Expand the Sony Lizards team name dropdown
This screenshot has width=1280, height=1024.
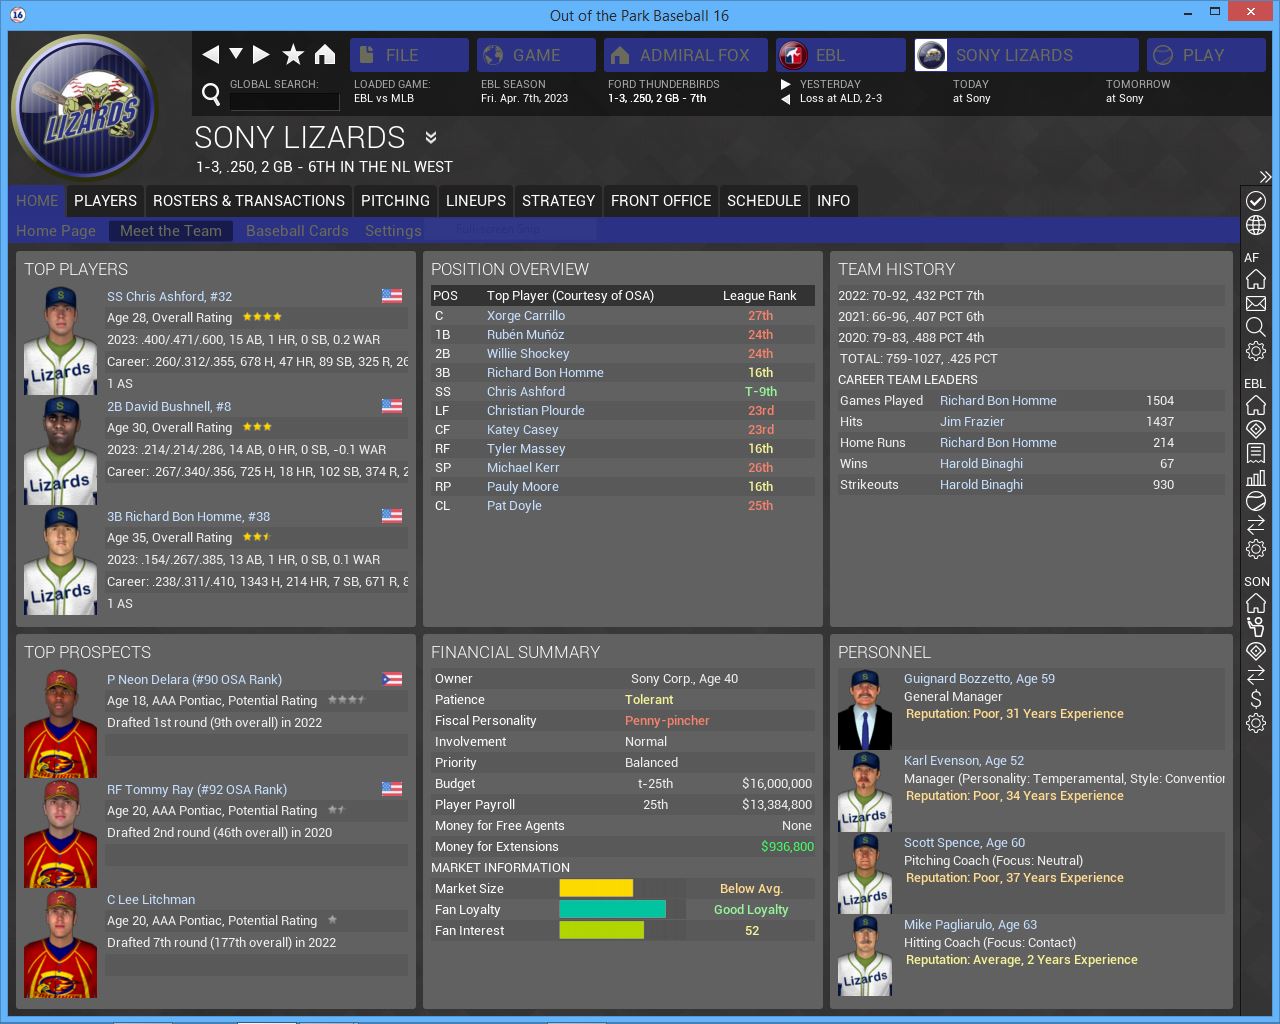pos(431,137)
